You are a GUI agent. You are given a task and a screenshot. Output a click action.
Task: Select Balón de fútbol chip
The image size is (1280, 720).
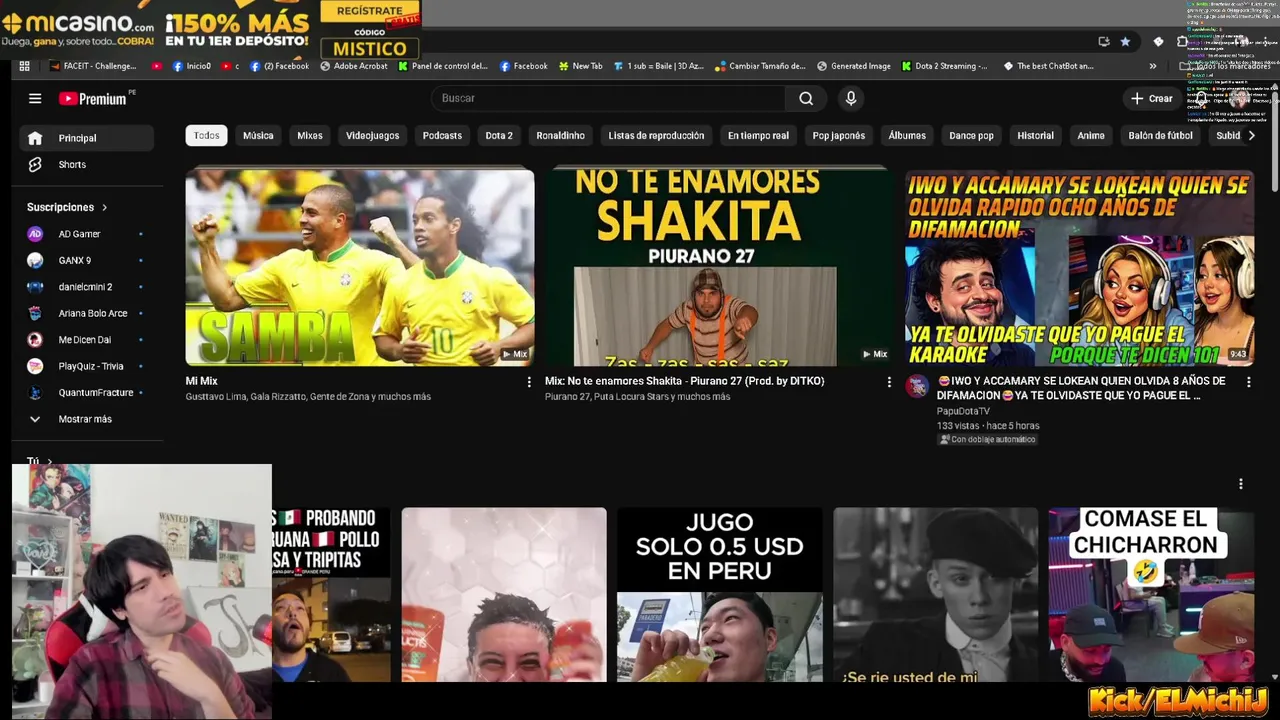[x=1160, y=135]
